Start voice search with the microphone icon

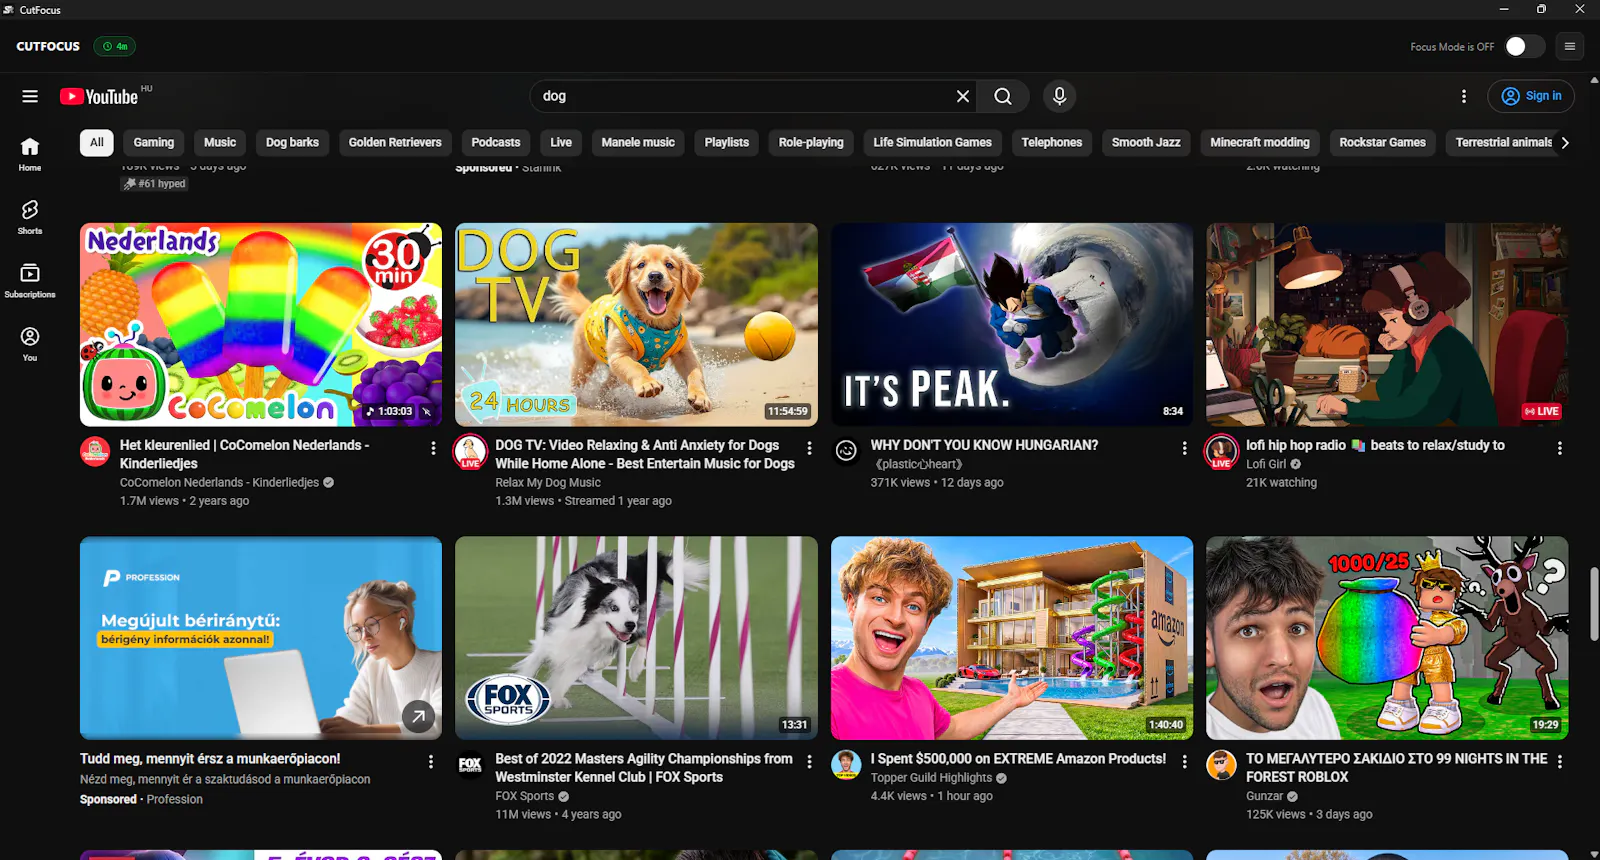(x=1060, y=96)
